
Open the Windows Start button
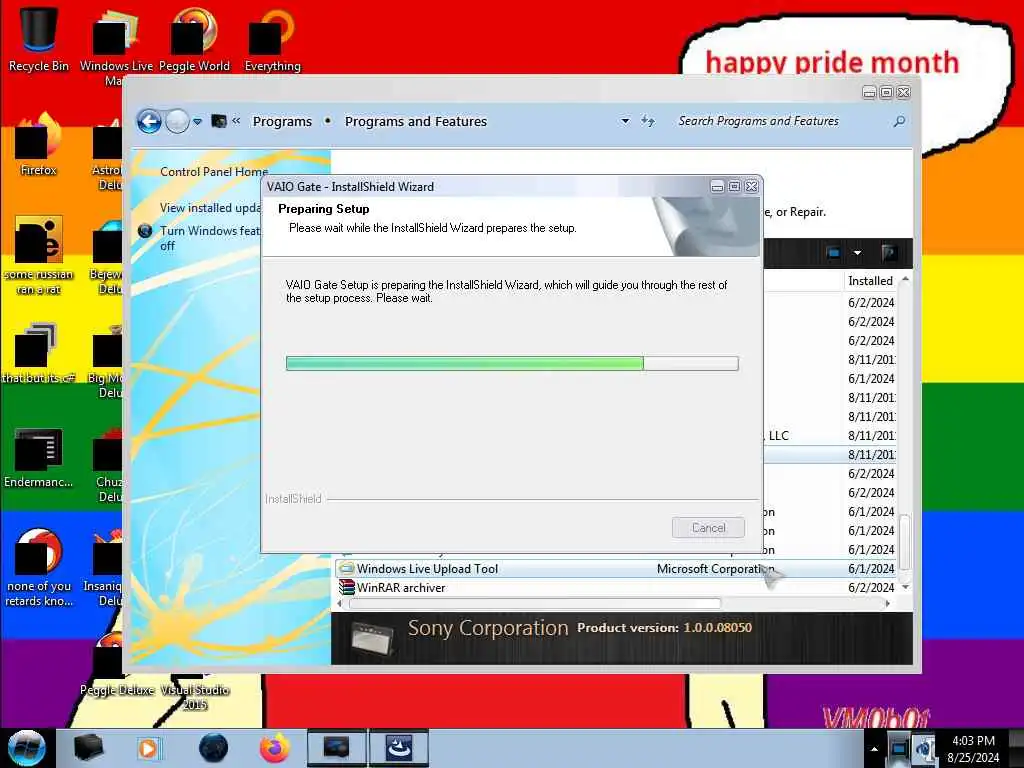click(x=26, y=748)
